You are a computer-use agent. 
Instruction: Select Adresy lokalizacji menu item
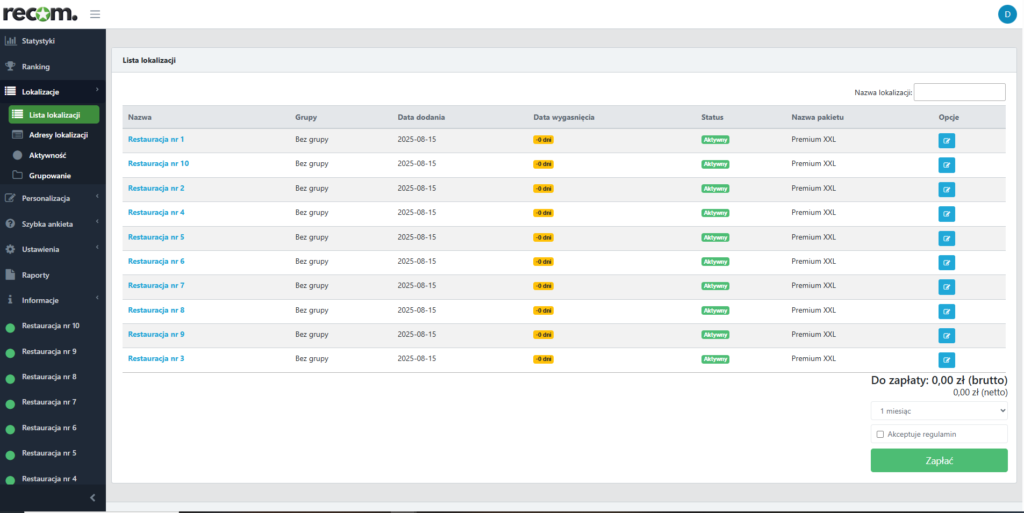(x=58, y=135)
